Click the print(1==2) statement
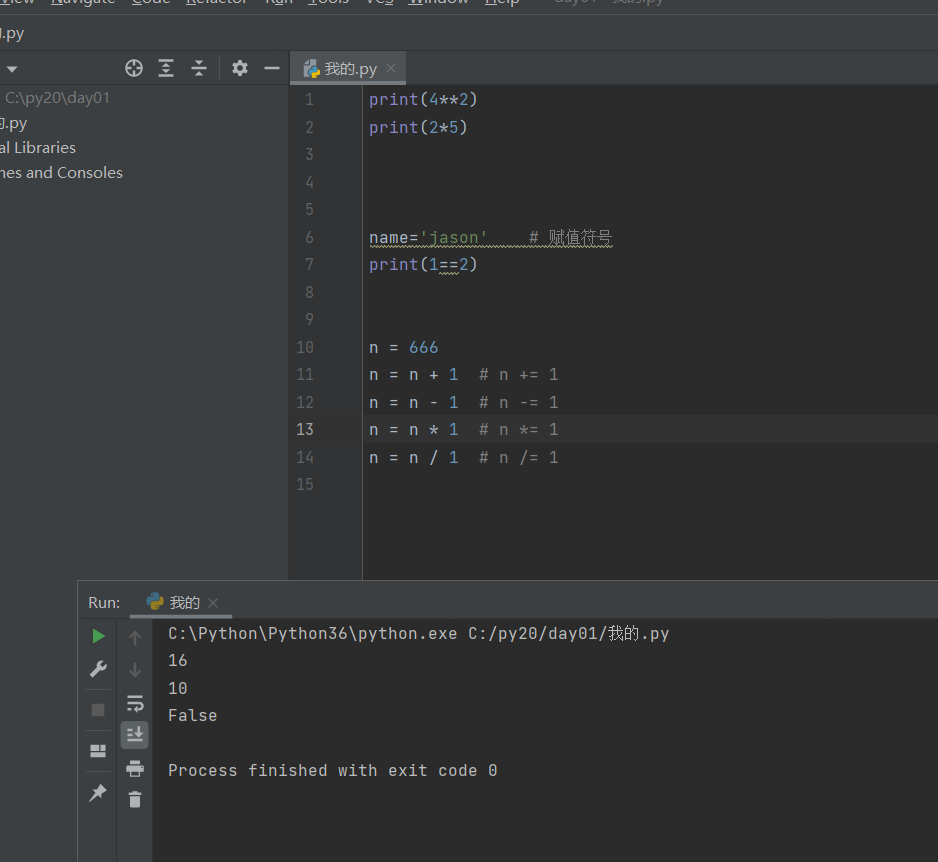This screenshot has width=938, height=862. (423, 264)
